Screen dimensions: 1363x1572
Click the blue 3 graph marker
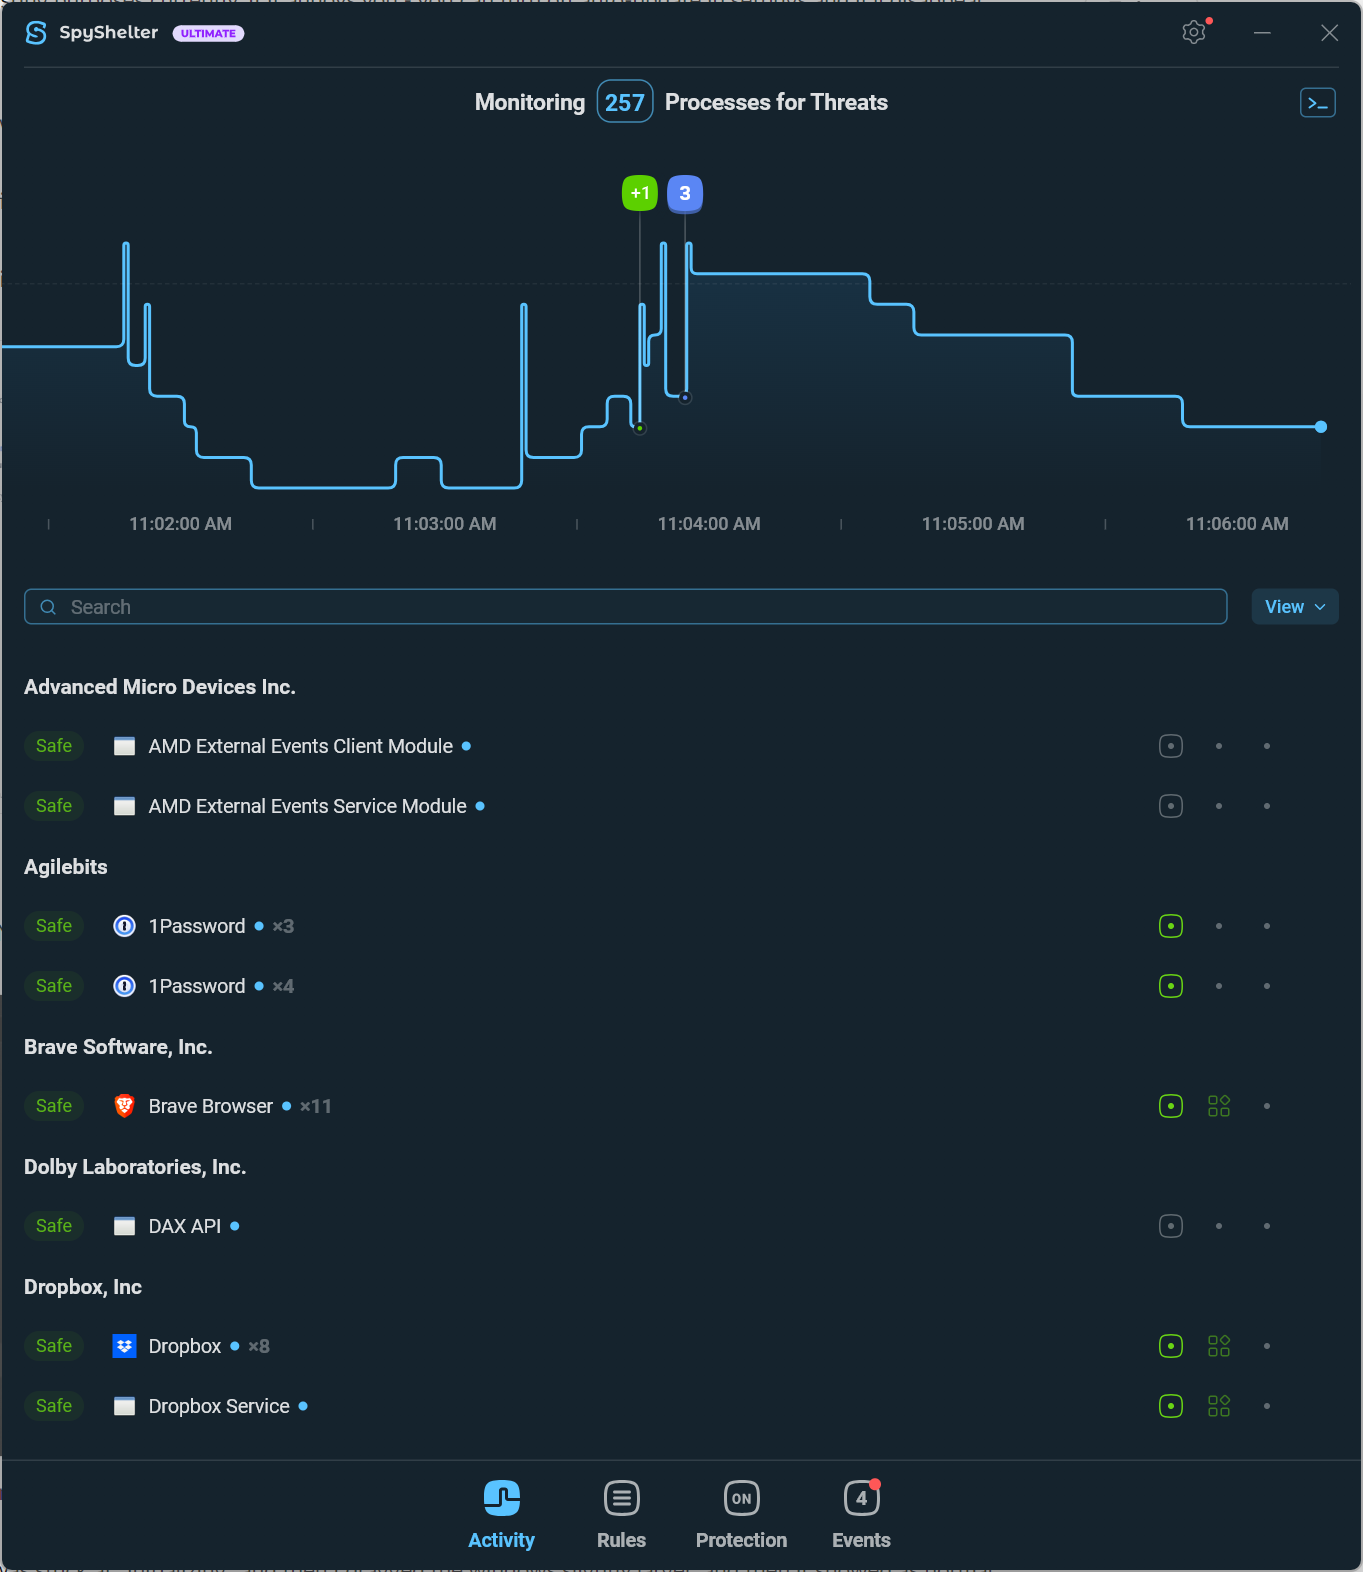click(x=685, y=193)
